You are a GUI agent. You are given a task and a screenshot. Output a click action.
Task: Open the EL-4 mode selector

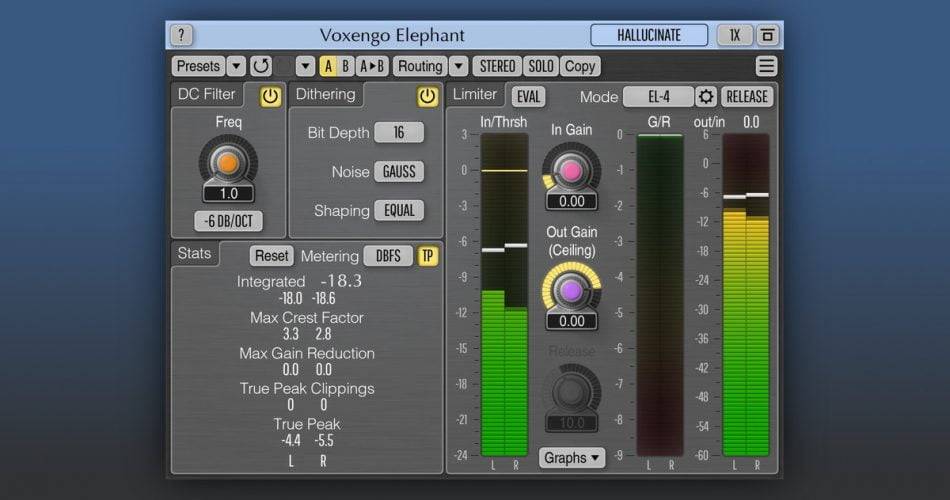(x=659, y=96)
